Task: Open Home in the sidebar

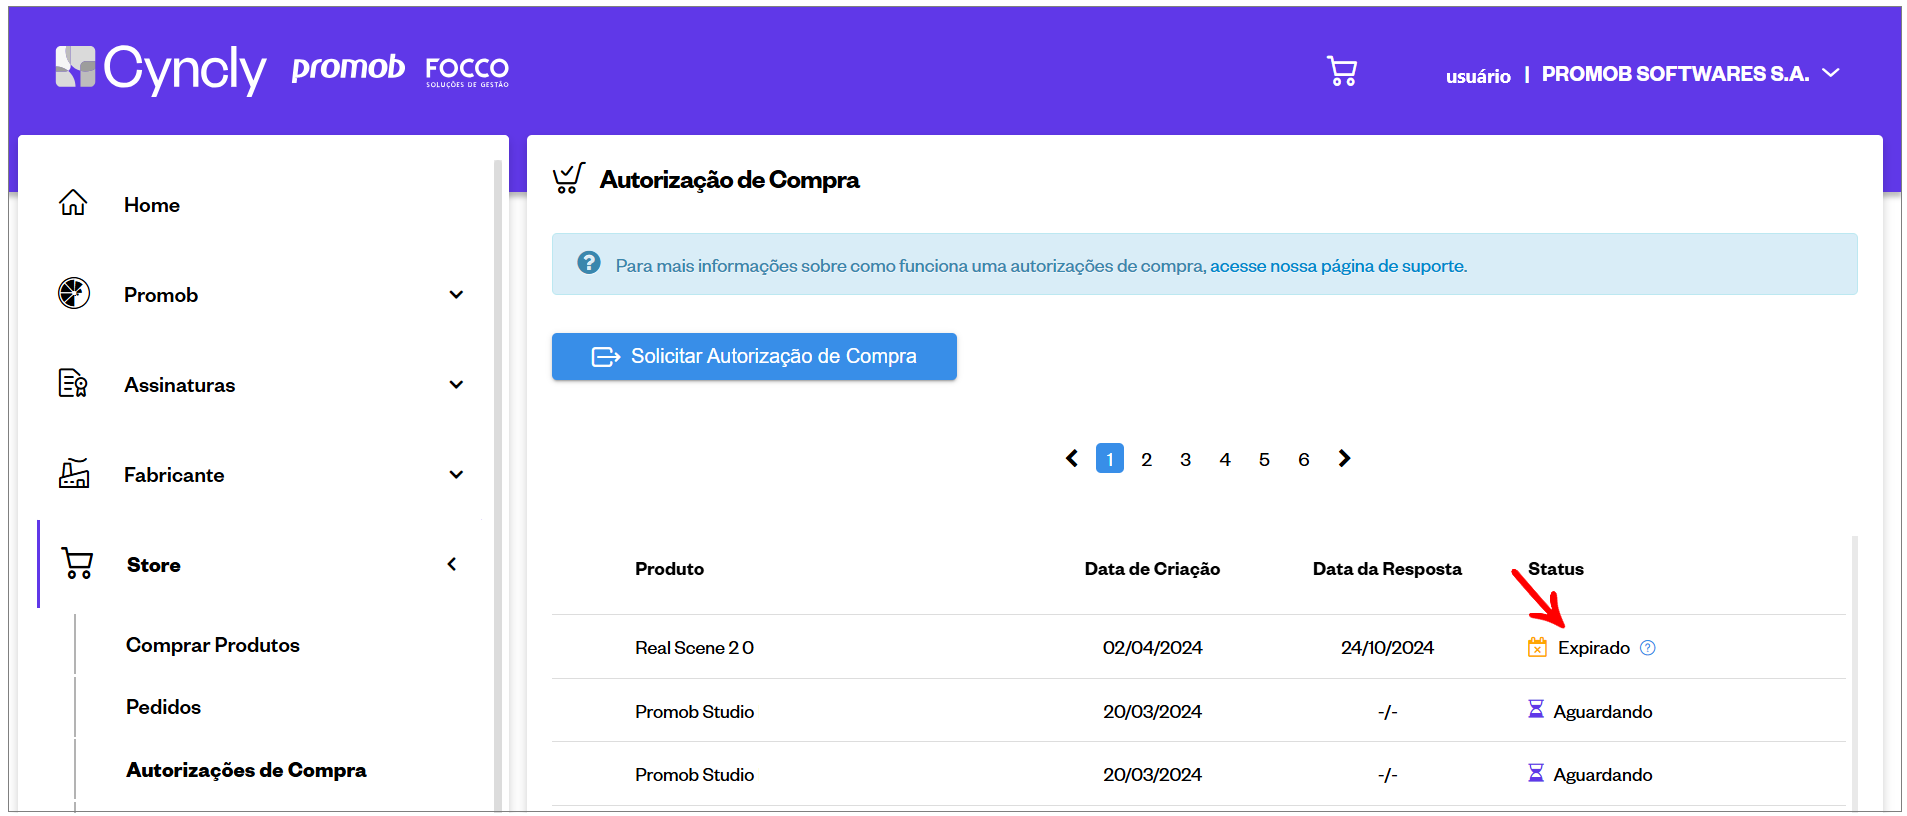Action: [152, 205]
